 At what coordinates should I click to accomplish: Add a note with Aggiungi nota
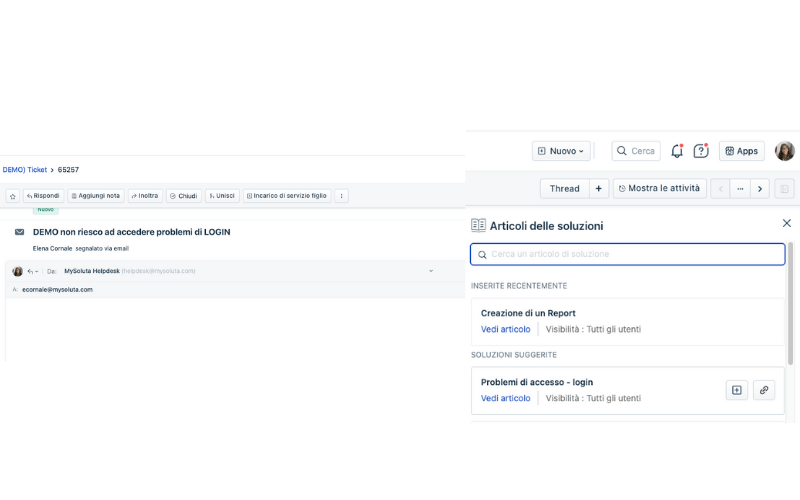[x=96, y=196]
